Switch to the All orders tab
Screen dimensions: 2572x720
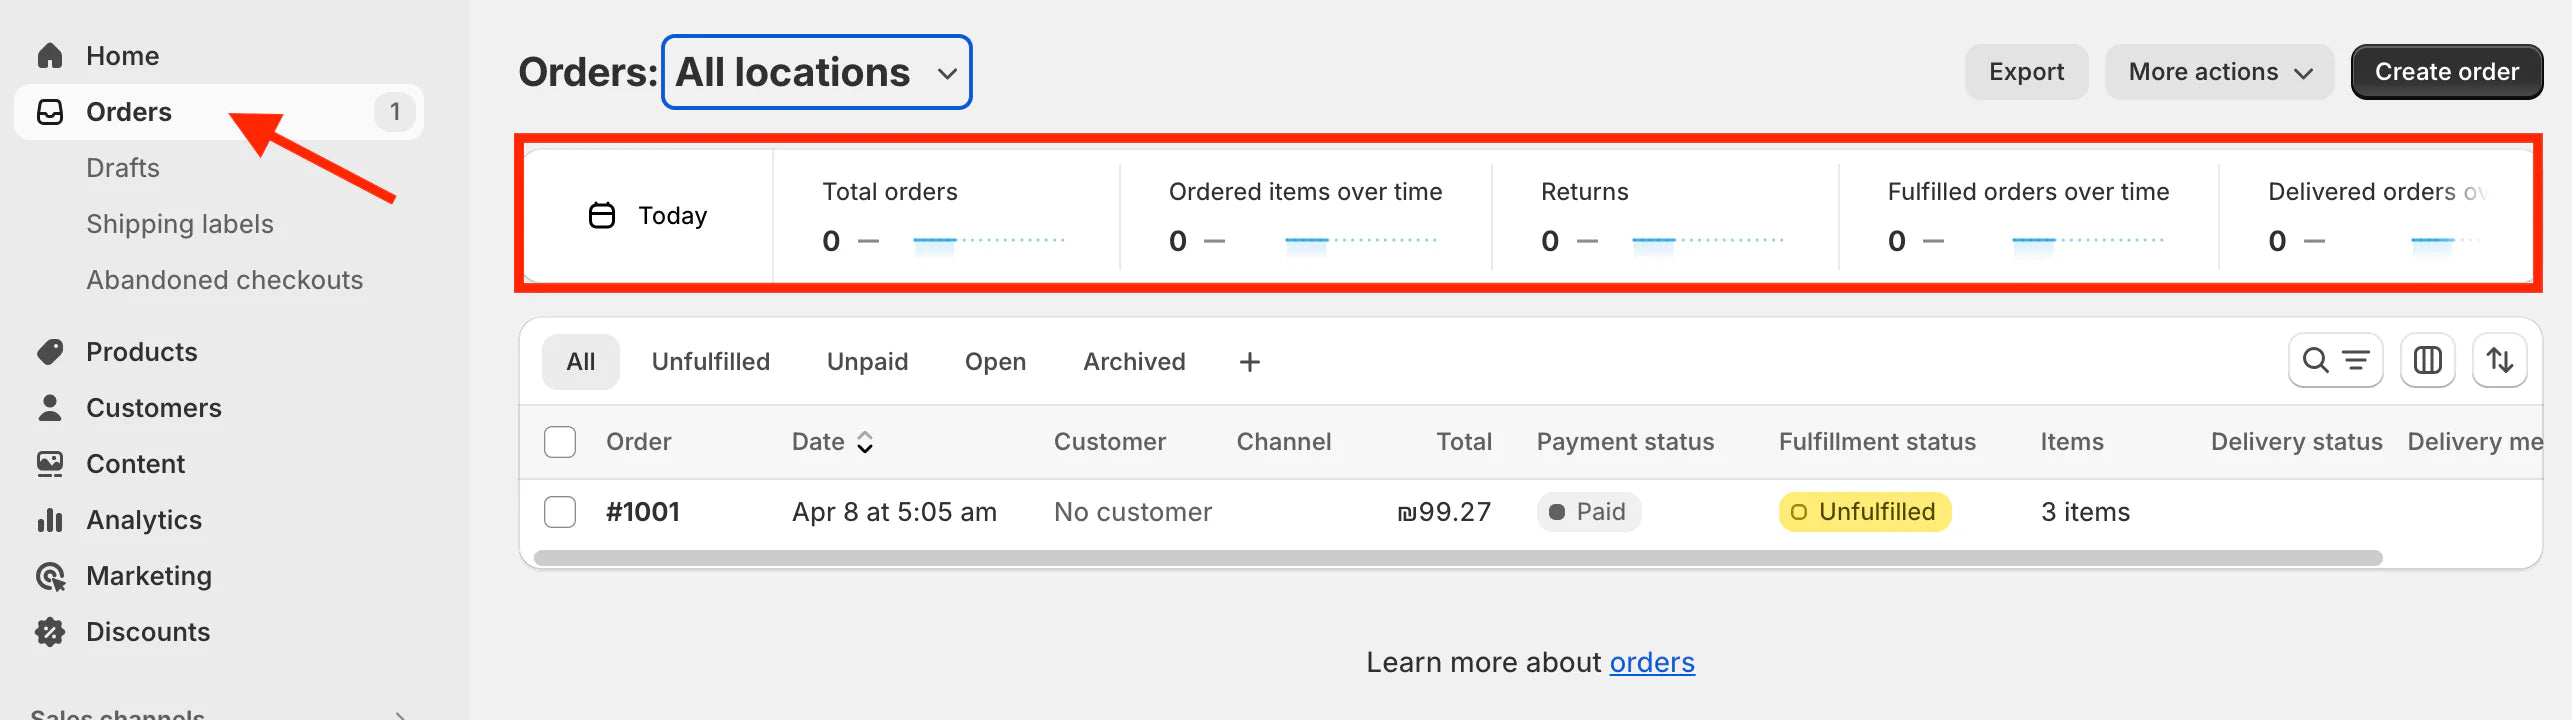click(581, 362)
